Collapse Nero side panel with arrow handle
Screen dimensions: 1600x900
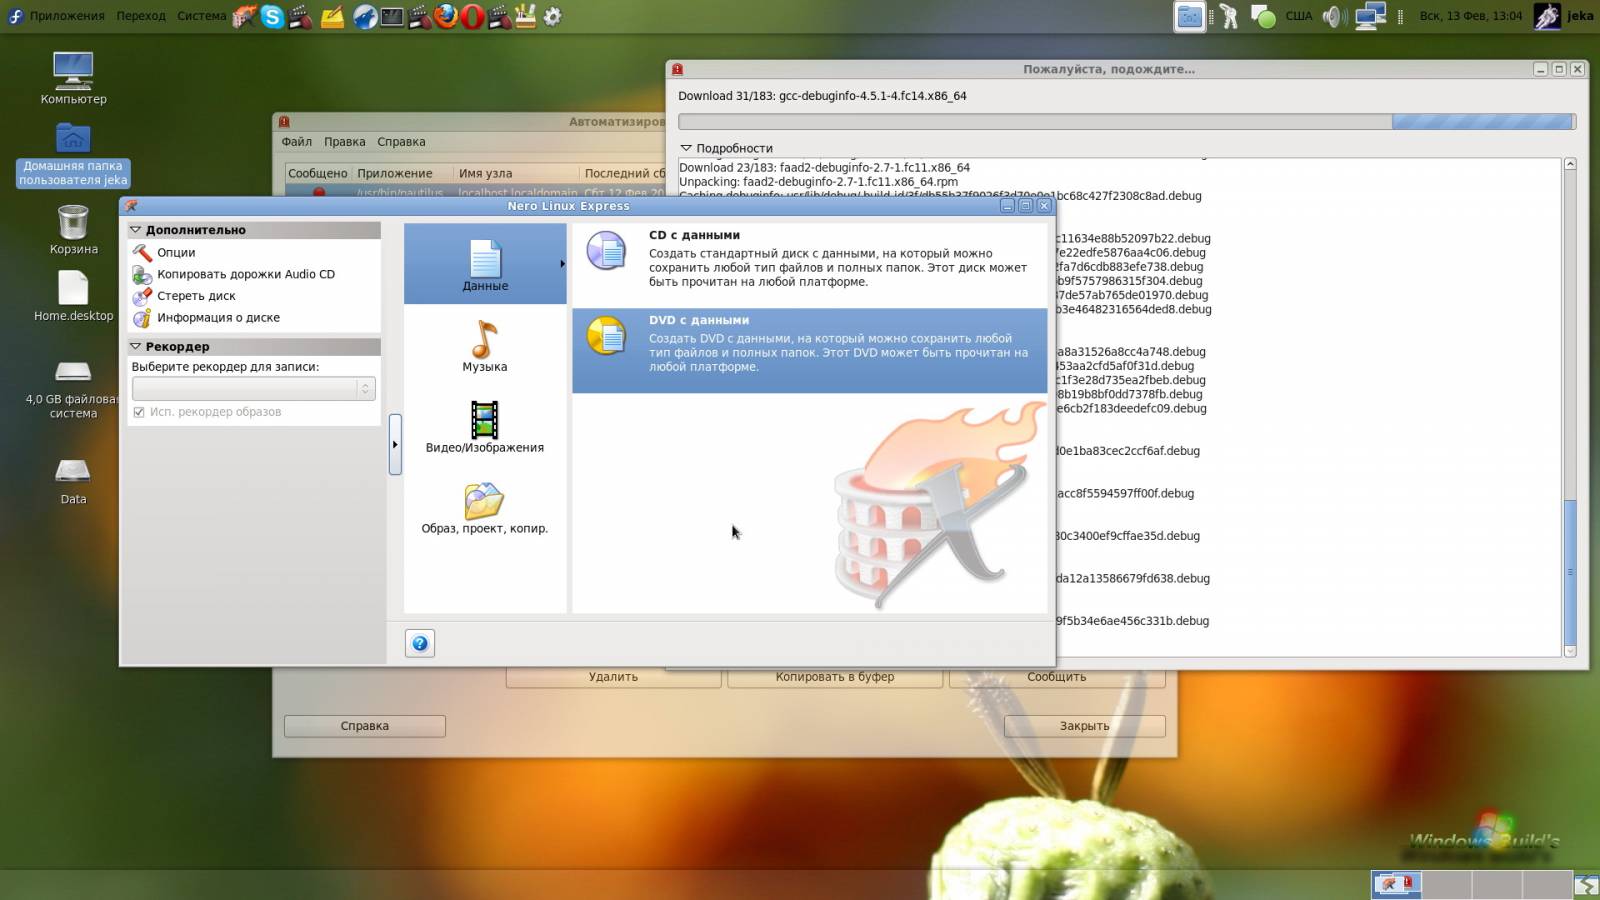pos(395,444)
